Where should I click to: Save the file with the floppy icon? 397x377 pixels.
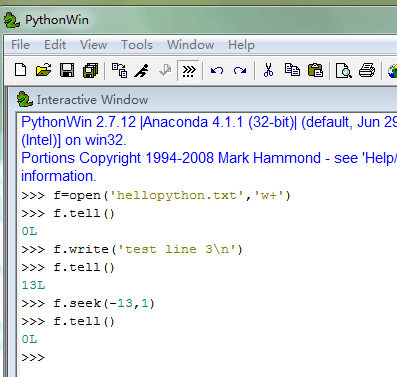67,70
